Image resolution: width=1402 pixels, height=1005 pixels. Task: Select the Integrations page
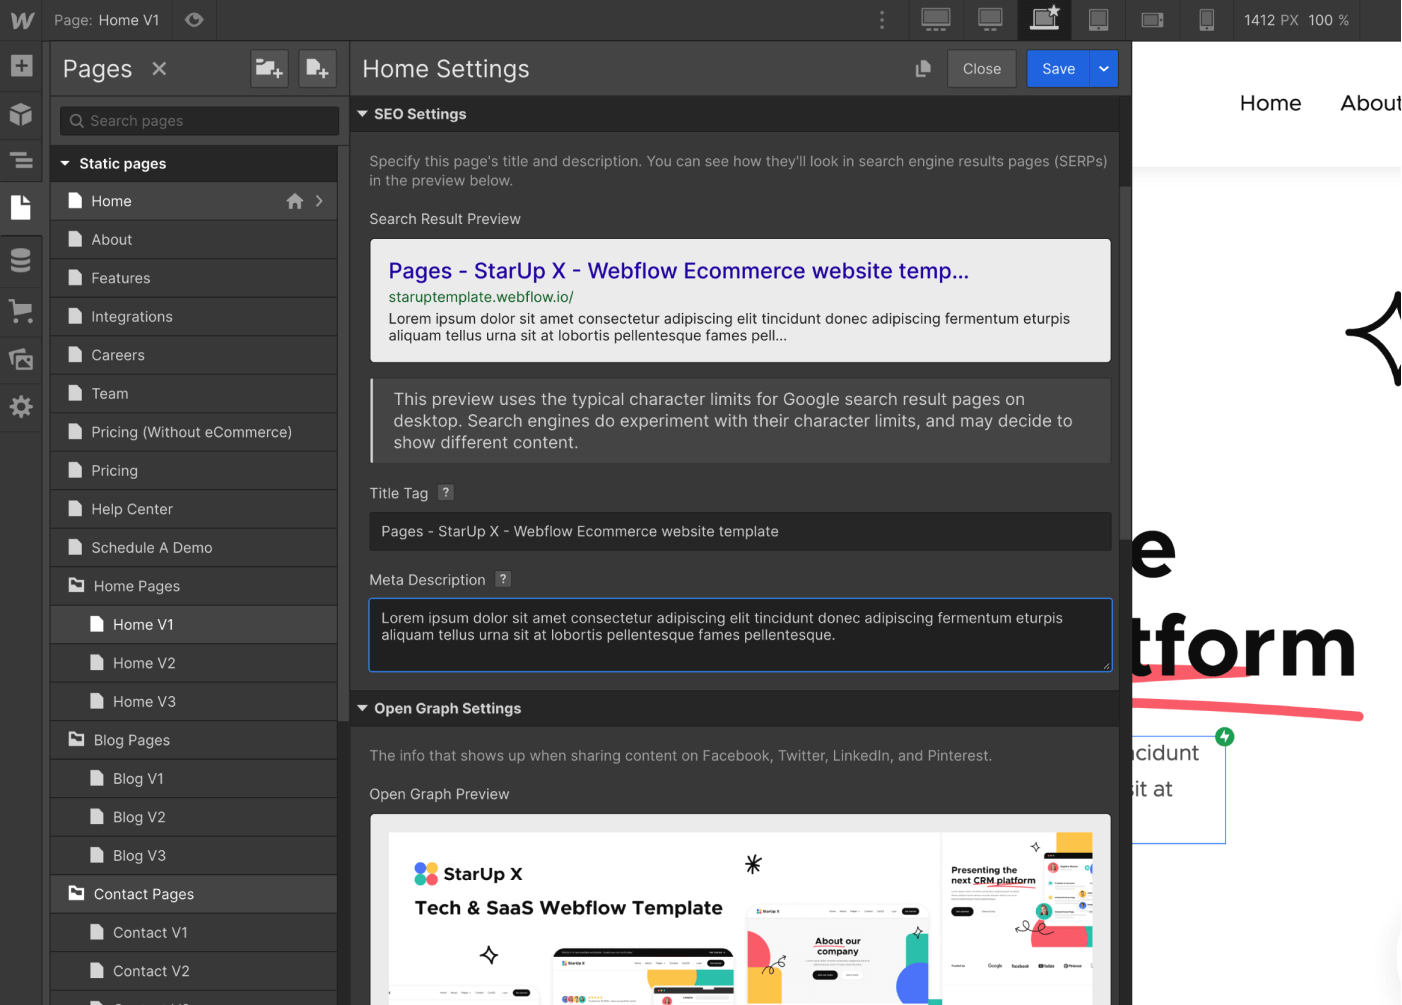tap(194, 317)
